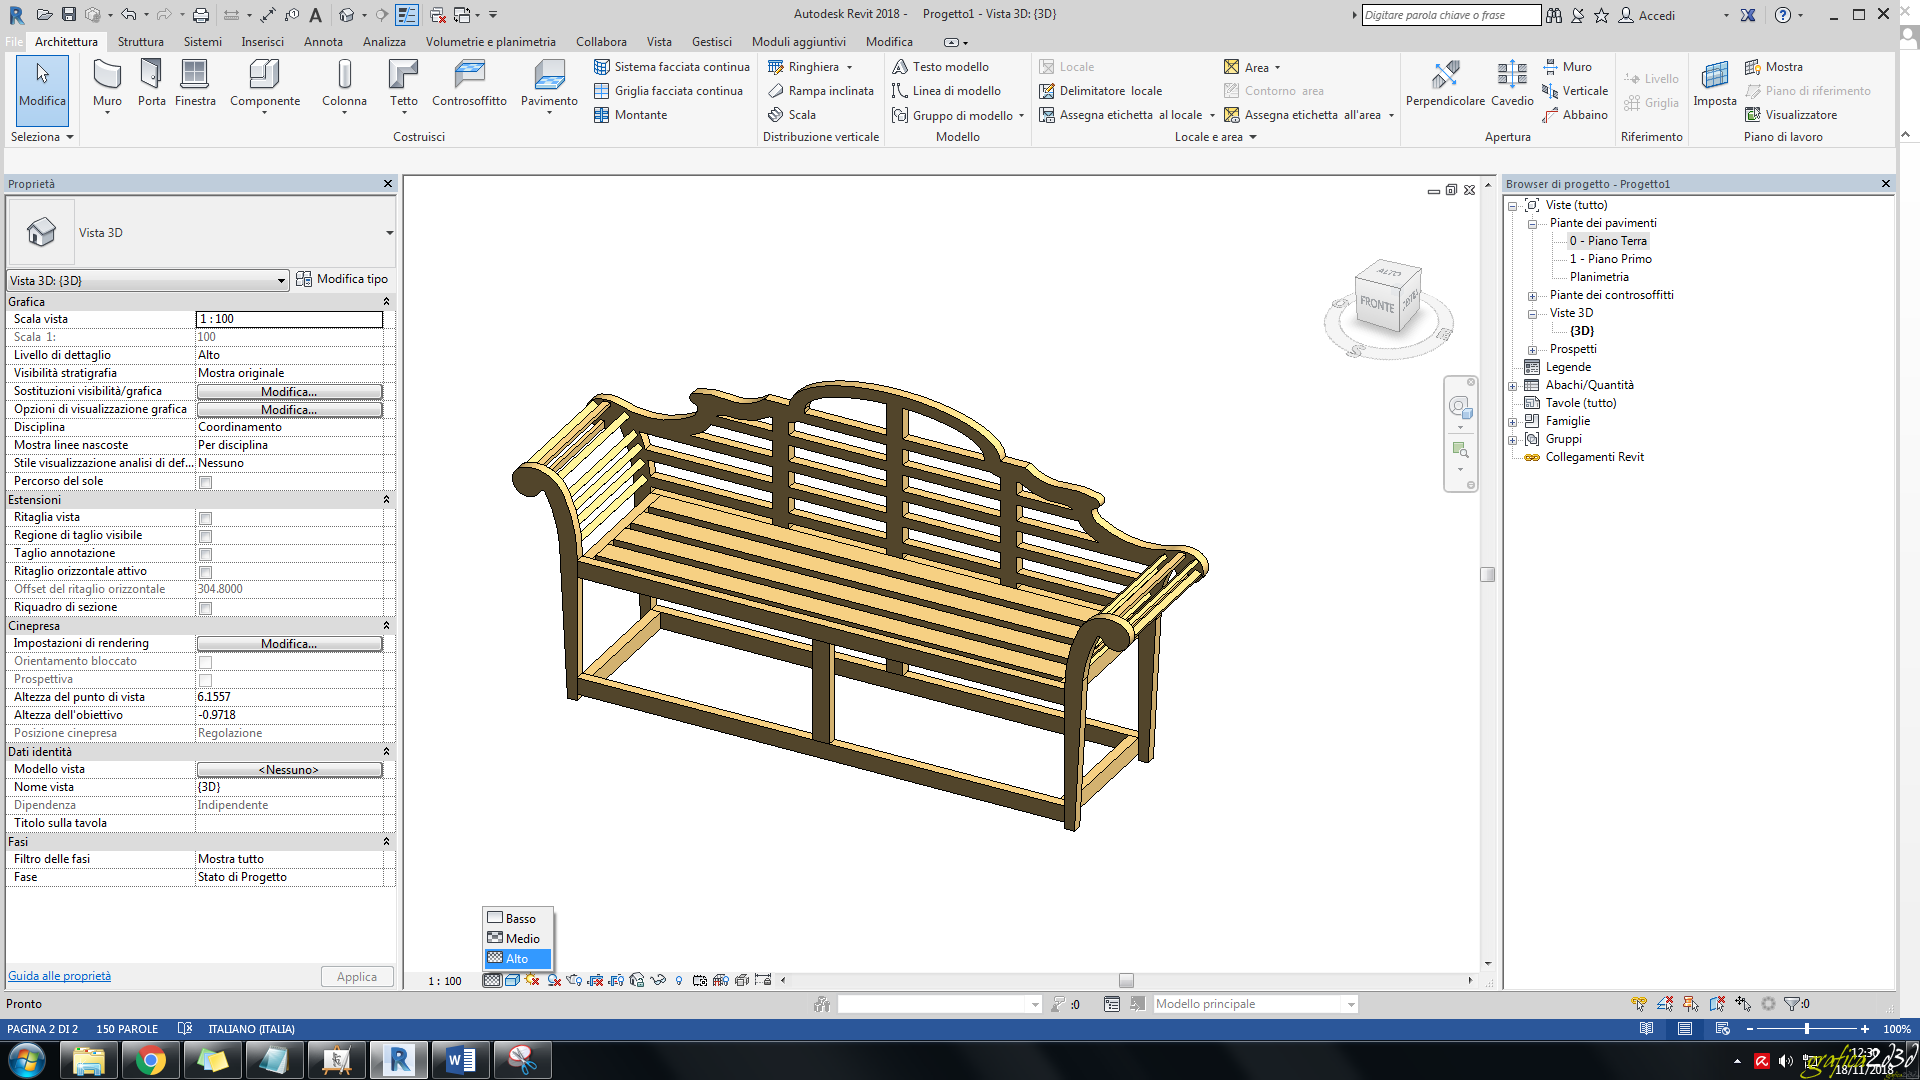Open the Annota ribbon tab
The width and height of the screenshot is (1920, 1080).
coord(322,42)
